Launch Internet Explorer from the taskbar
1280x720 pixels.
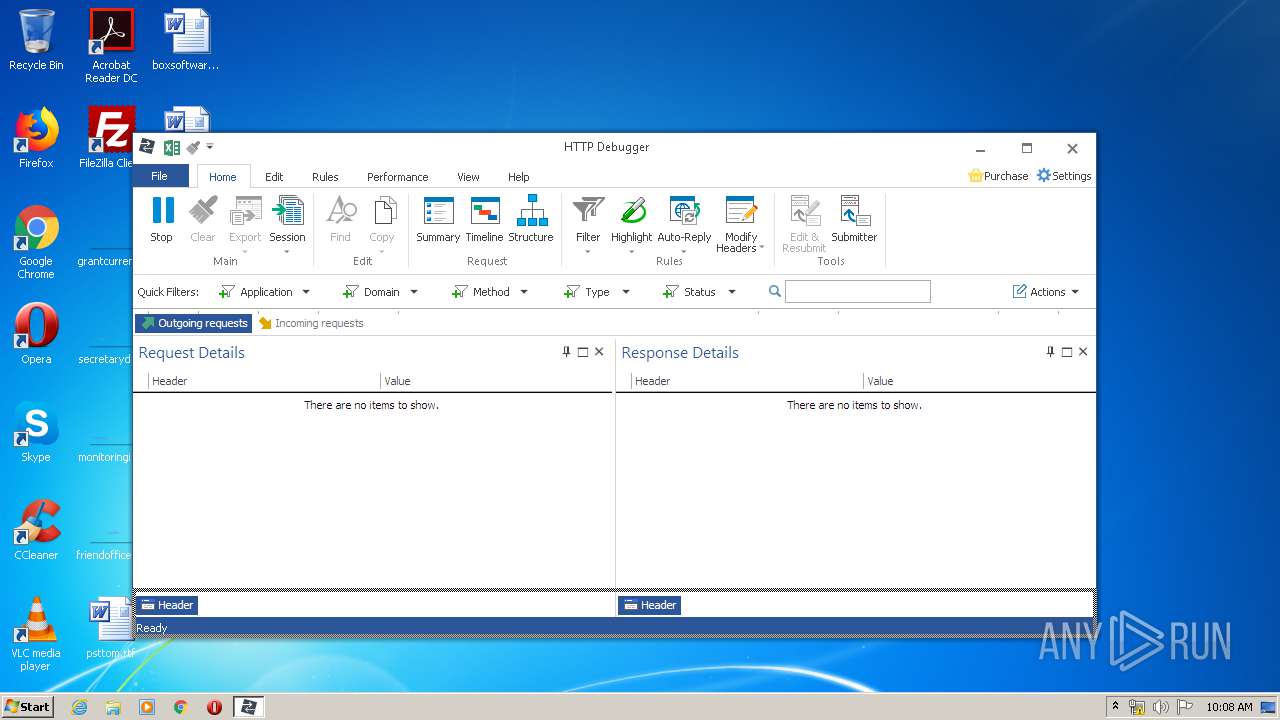click(80, 707)
